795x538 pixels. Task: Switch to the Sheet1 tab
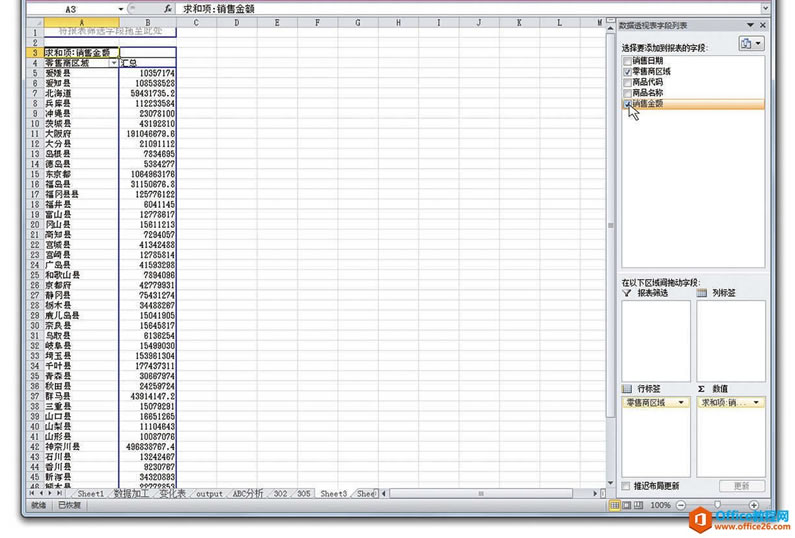click(x=90, y=493)
